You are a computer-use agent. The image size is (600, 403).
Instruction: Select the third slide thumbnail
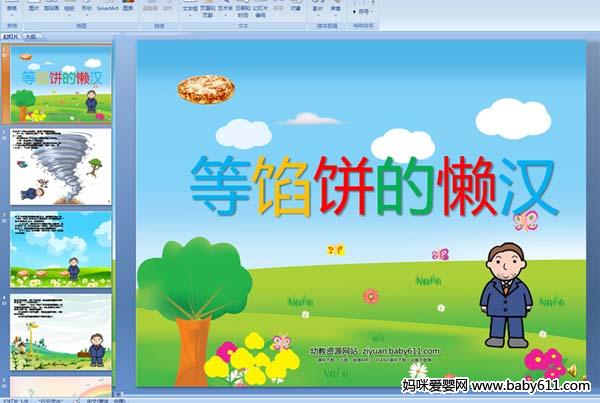(x=62, y=249)
